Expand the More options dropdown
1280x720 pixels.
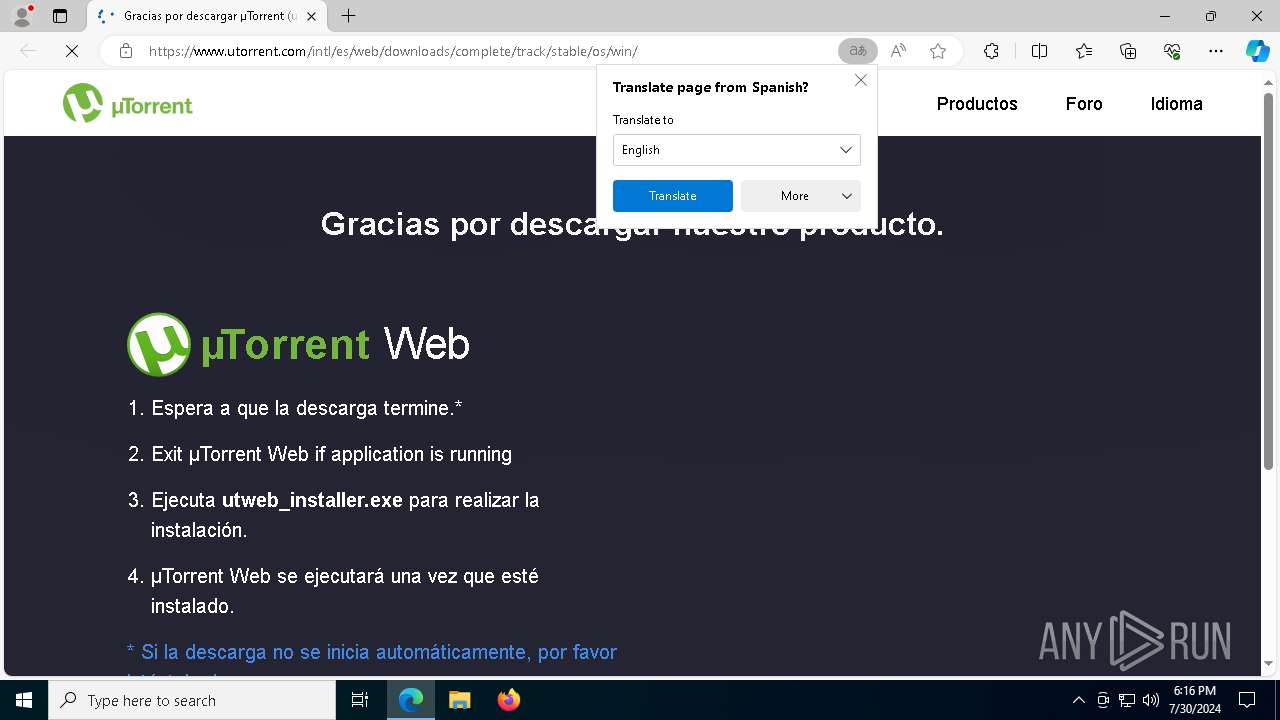(x=801, y=196)
